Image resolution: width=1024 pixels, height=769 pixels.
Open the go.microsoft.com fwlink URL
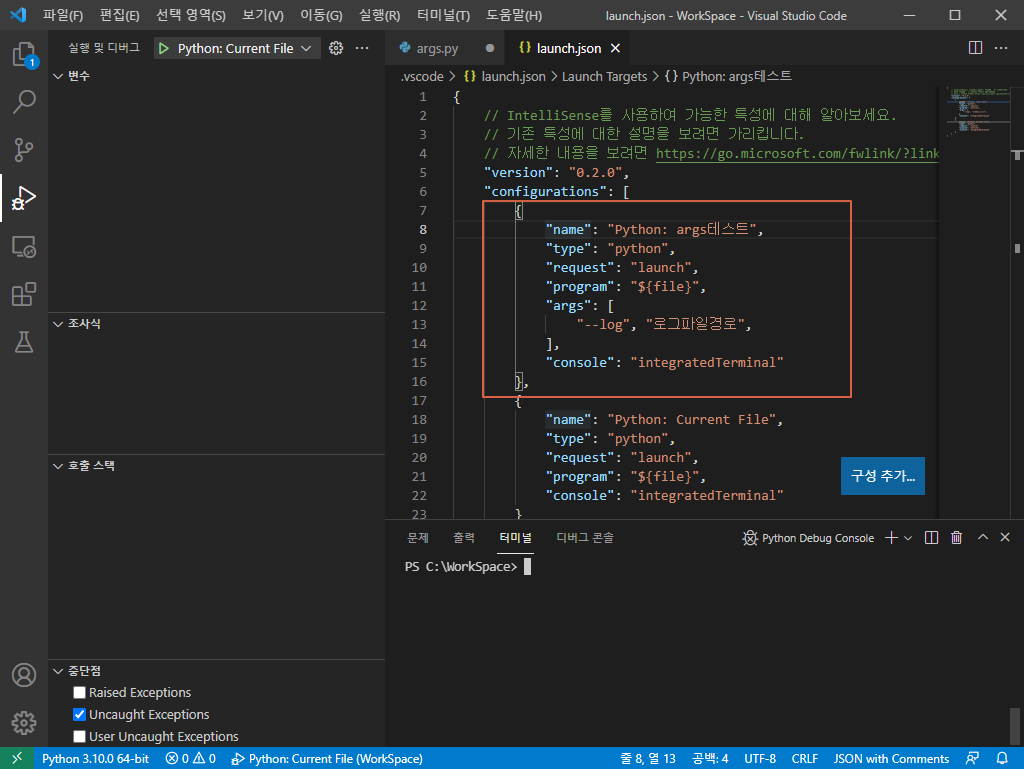797,153
